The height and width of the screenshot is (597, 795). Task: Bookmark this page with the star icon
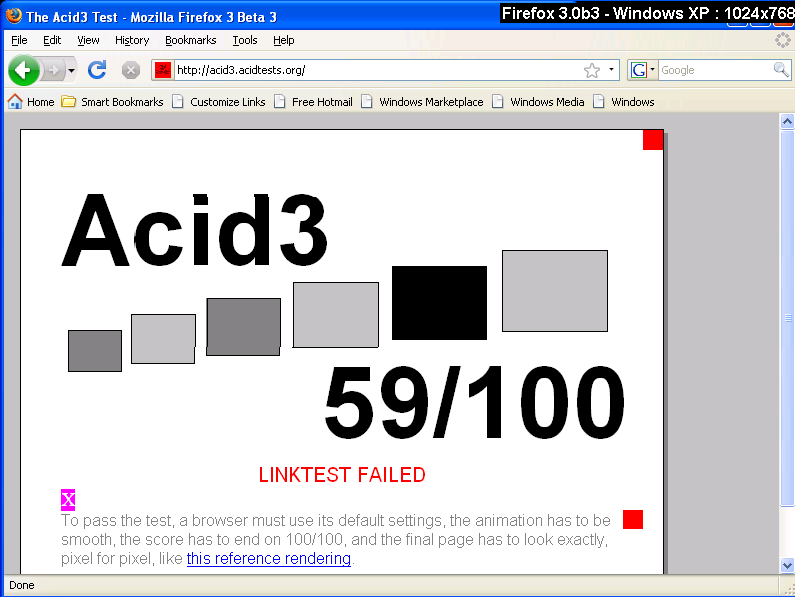592,70
